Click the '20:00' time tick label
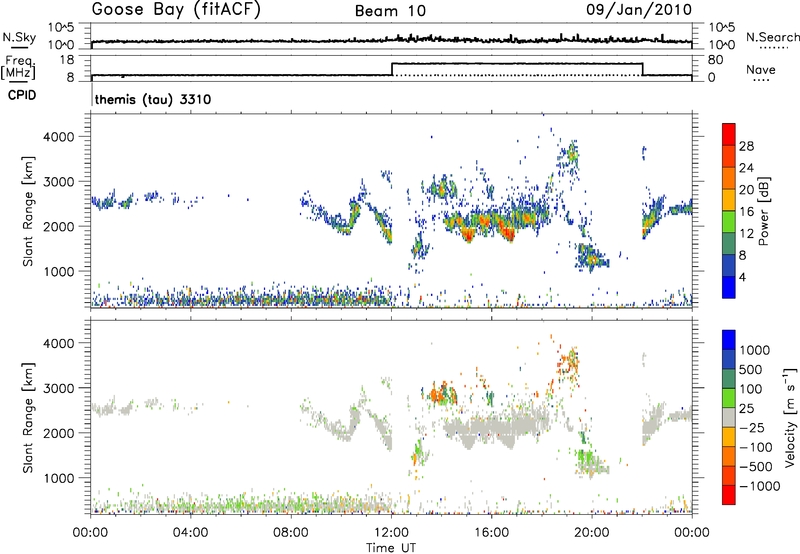This screenshot has height=554, width=800. [x=592, y=533]
